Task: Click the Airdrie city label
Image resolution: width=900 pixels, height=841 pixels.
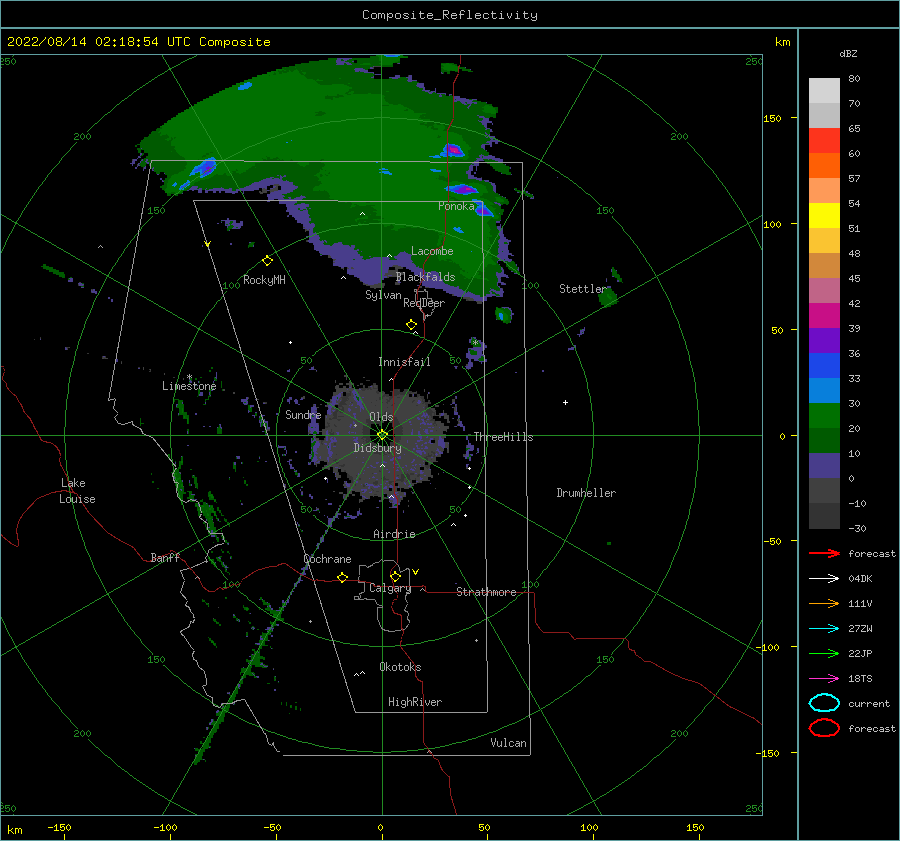Action: pos(394,534)
